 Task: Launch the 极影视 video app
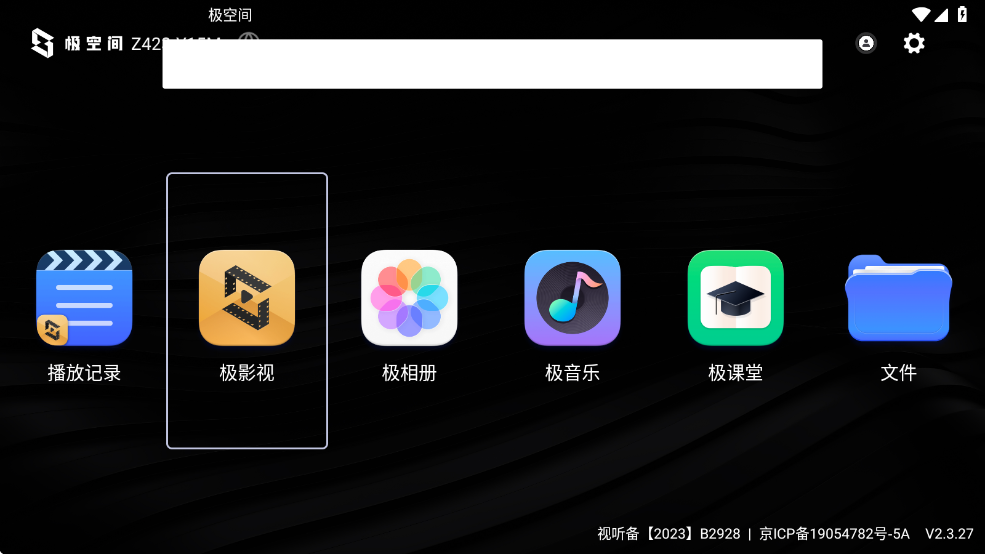247,298
